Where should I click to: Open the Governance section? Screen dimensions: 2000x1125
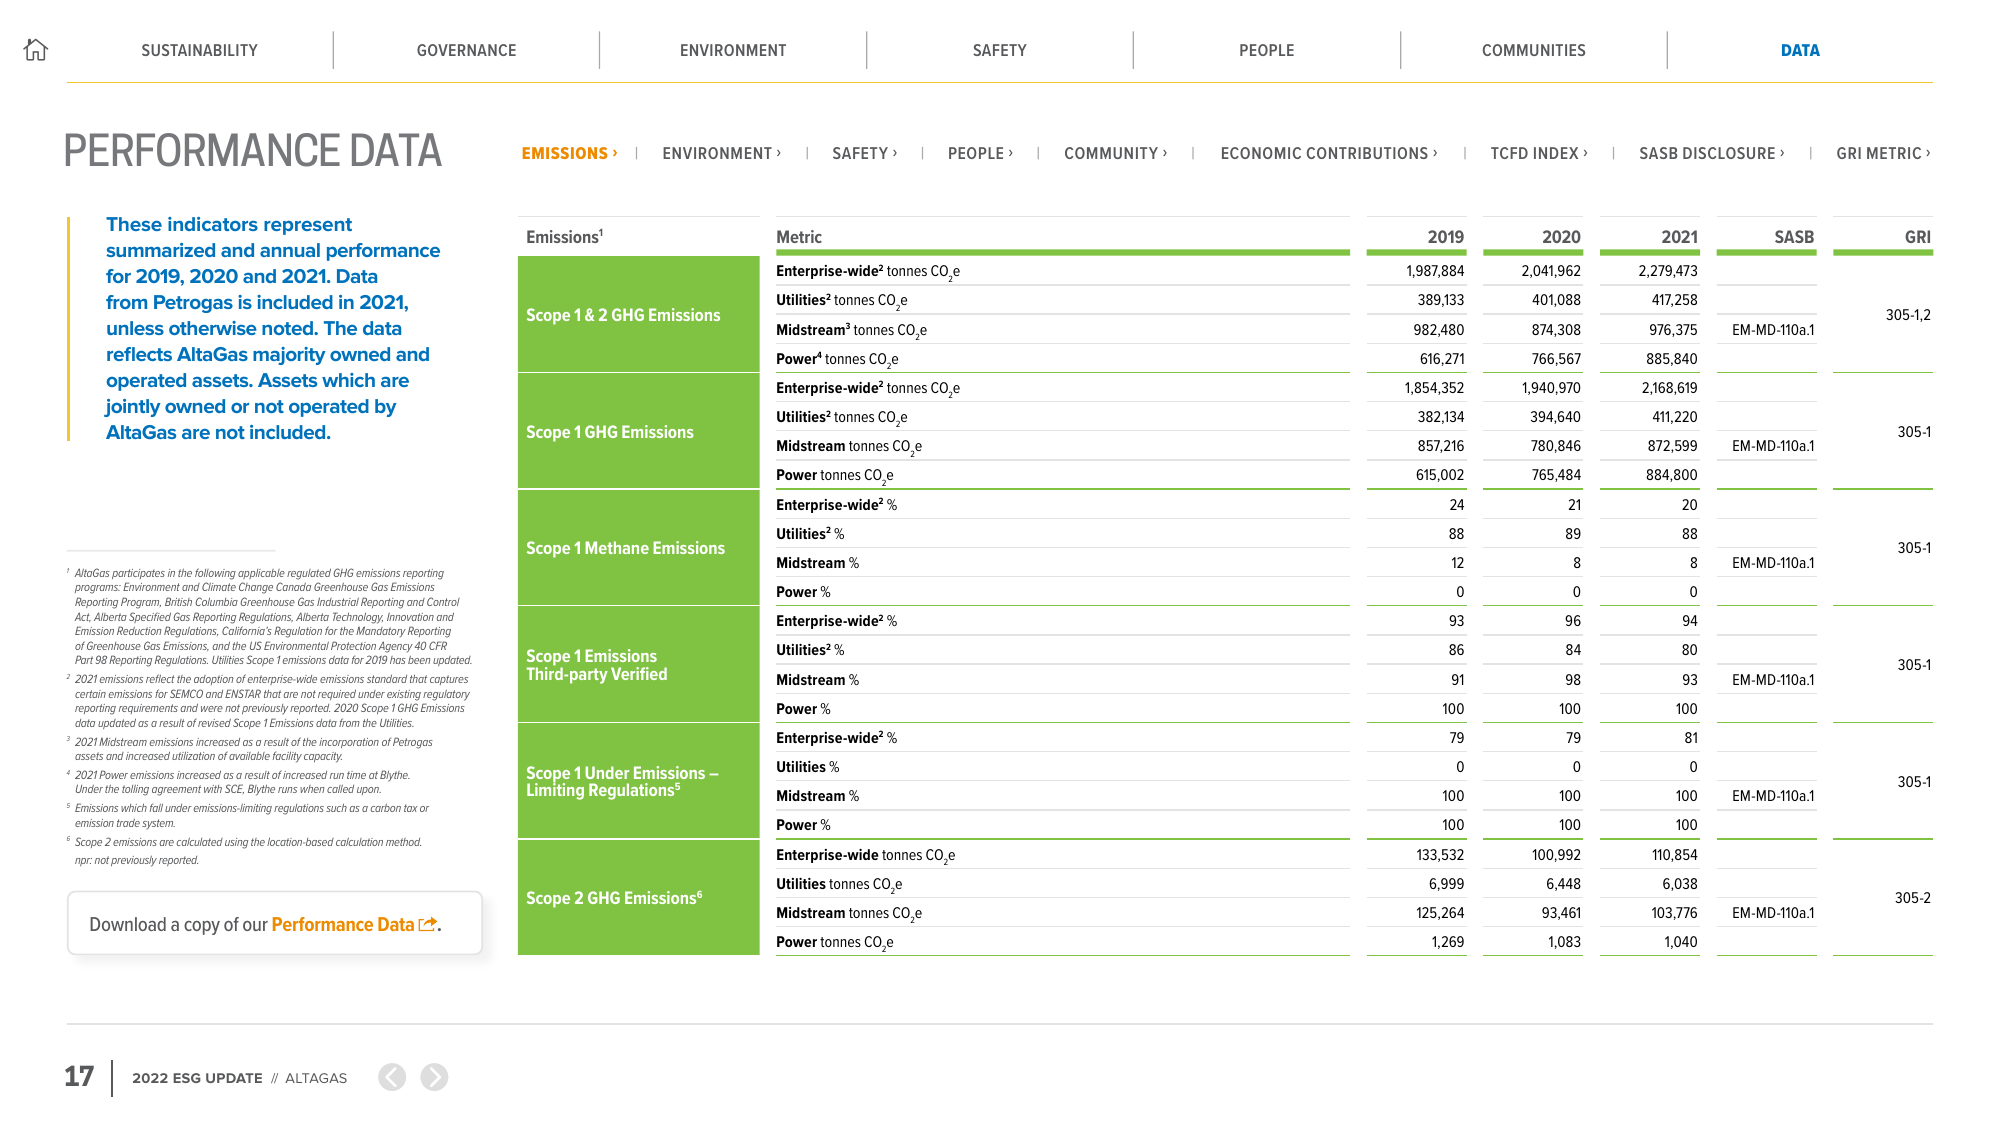[466, 50]
